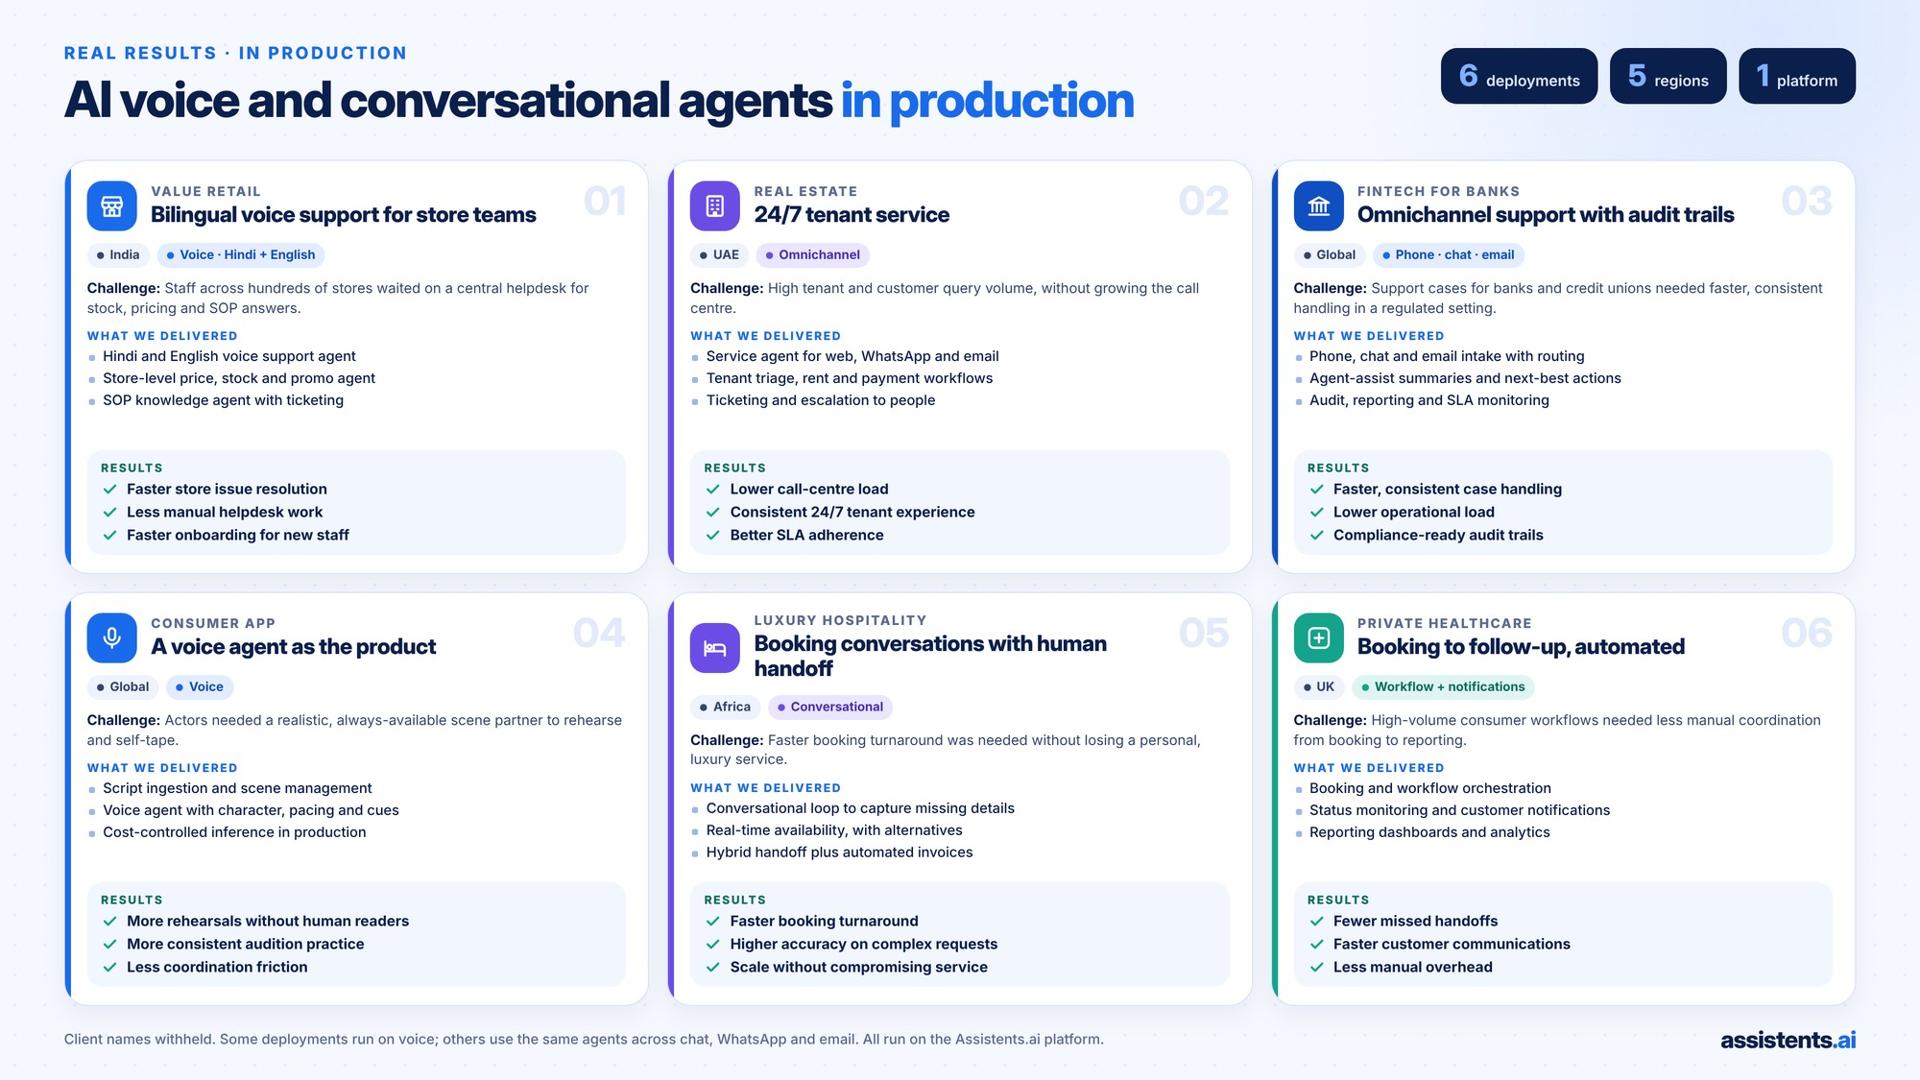Click card number 05
Viewport: 1920px width, 1080px height.
pos(1204,633)
